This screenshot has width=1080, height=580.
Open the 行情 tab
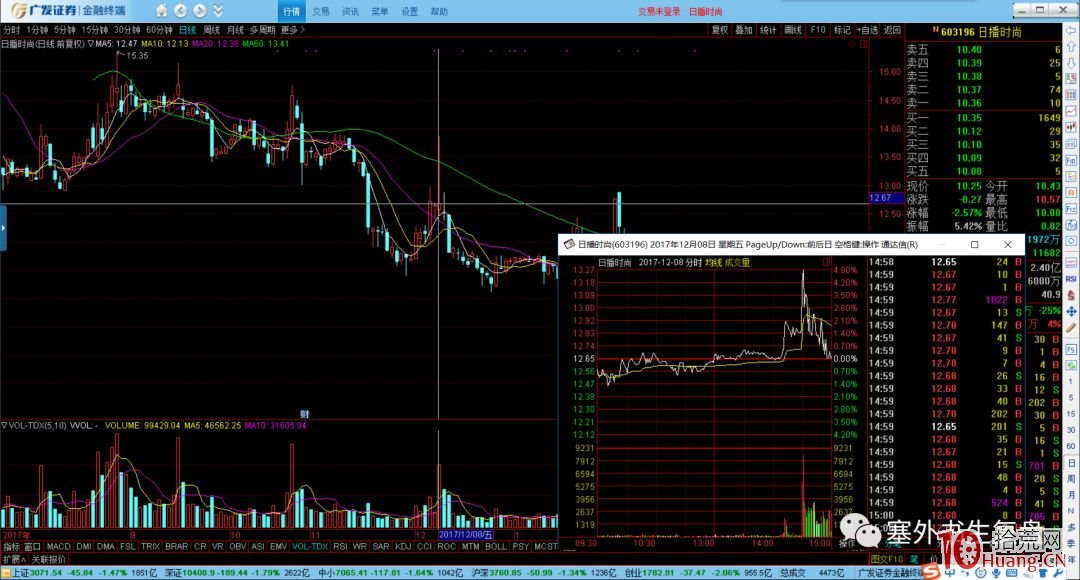click(x=291, y=11)
